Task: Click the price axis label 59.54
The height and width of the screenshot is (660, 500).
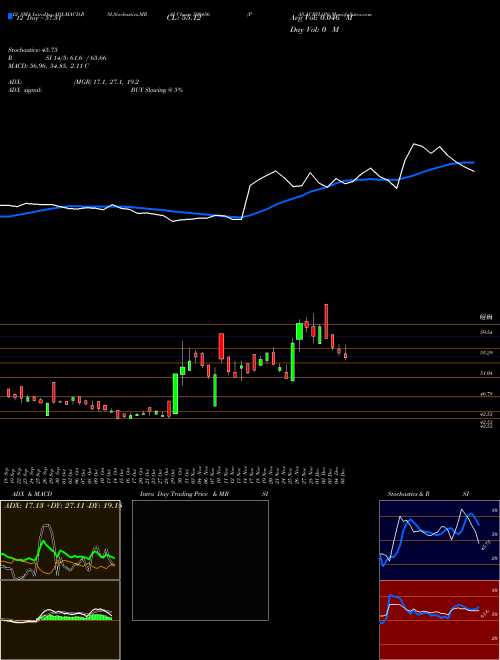Action: point(486,332)
